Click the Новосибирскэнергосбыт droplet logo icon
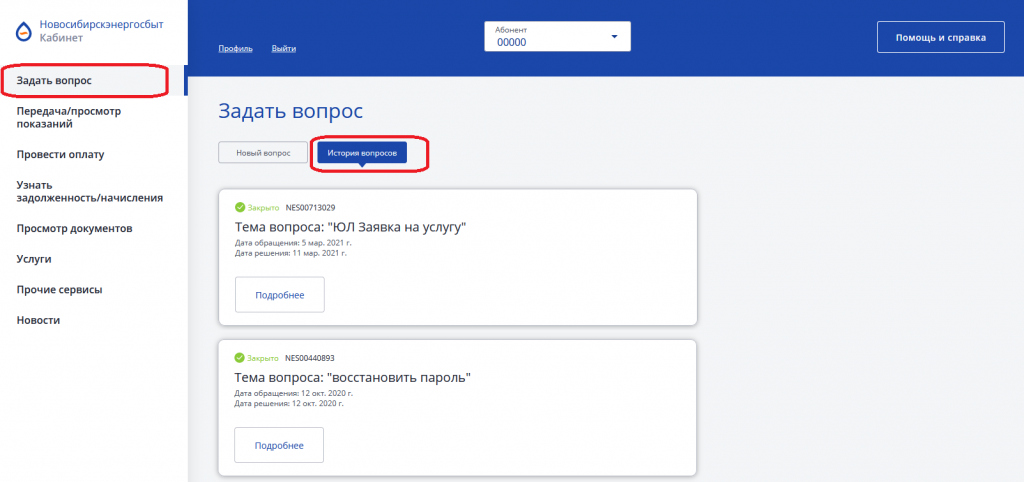This screenshot has width=1024, height=482. pyautogui.click(x=23, y=30)
